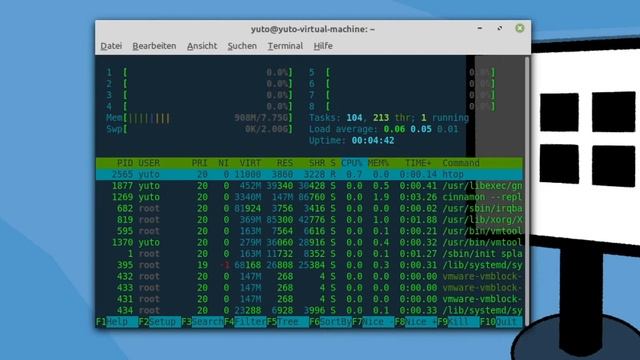Sort by the PRI column header
The width and height of the screenshot is (640, 360).
(x=200, y=163)
